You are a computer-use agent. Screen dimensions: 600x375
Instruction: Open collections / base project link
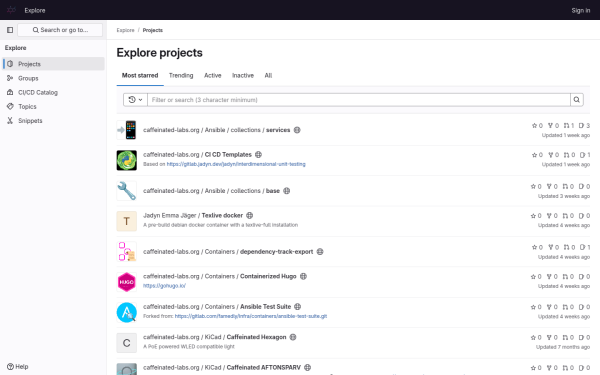coord(212,191)
